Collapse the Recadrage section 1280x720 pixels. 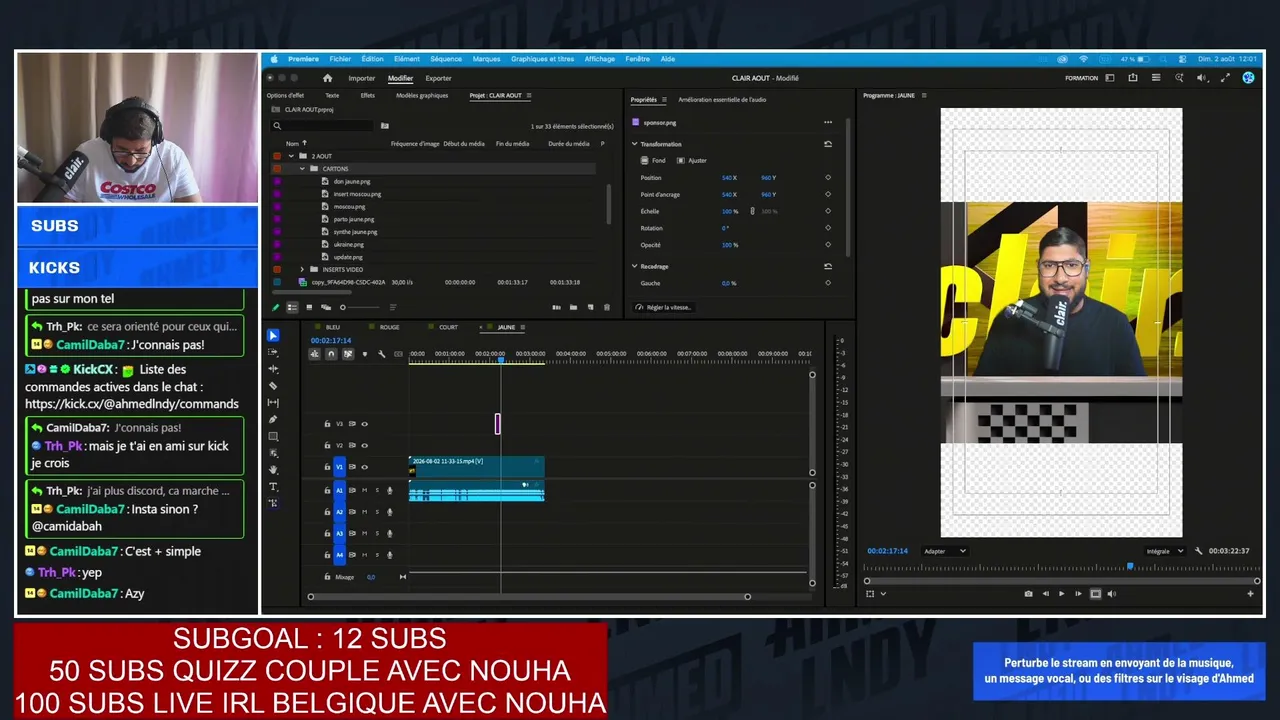pos(634,266)
